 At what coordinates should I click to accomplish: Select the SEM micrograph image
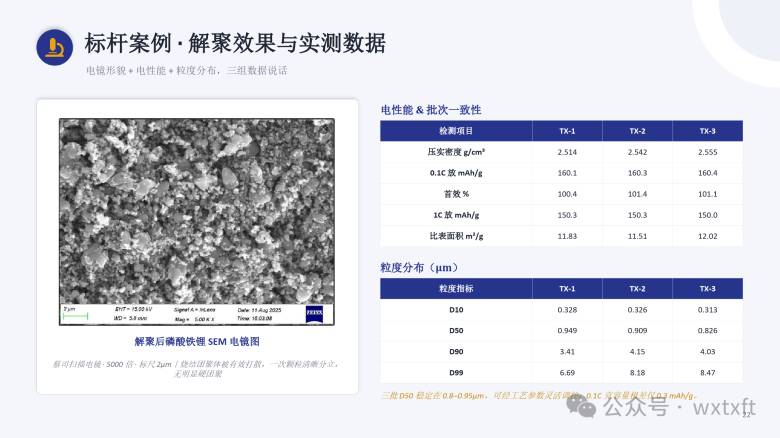pos(197,222)
